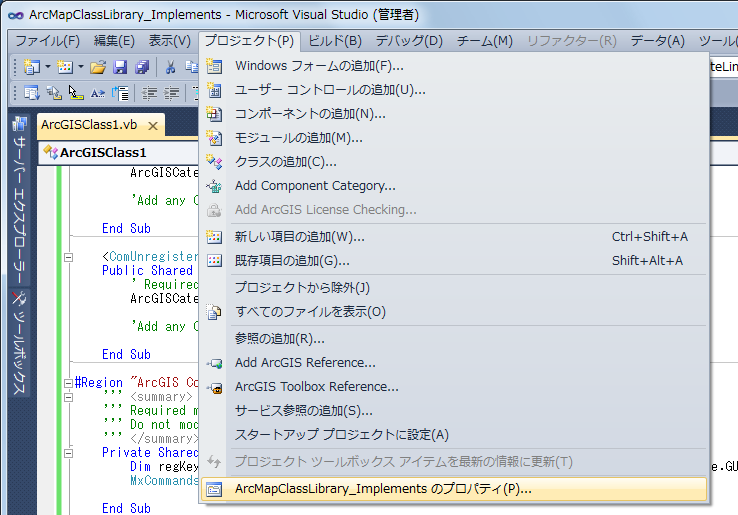Choose 新しい項目の追加(W)...

tap(454, 237)
